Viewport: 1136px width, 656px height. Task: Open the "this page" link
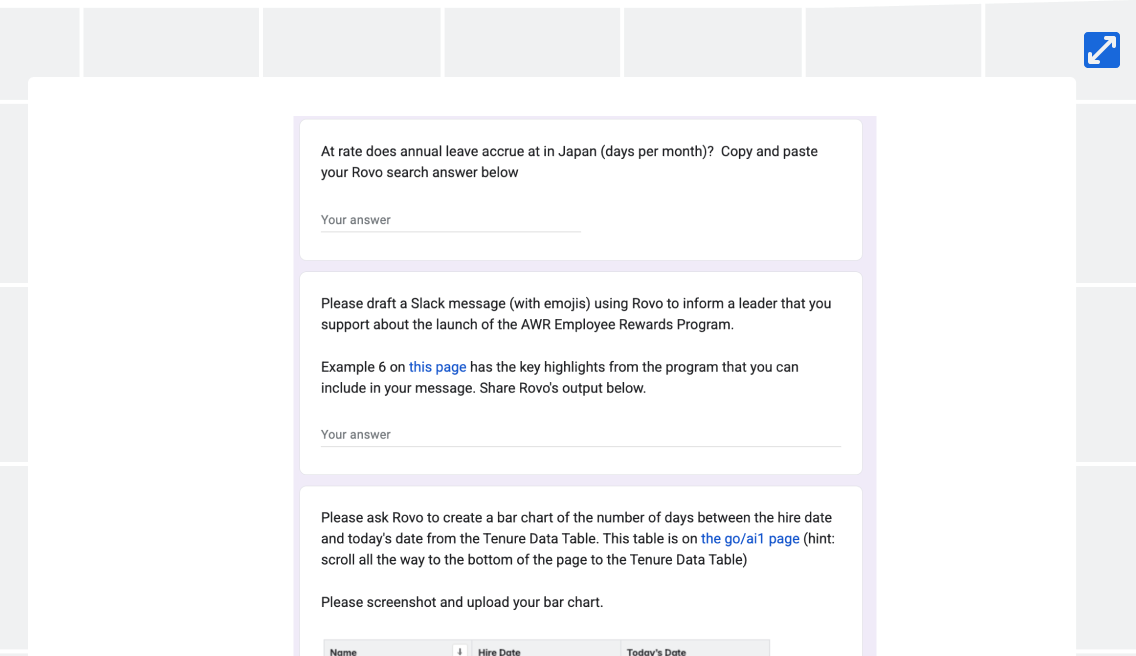point(438,367)
